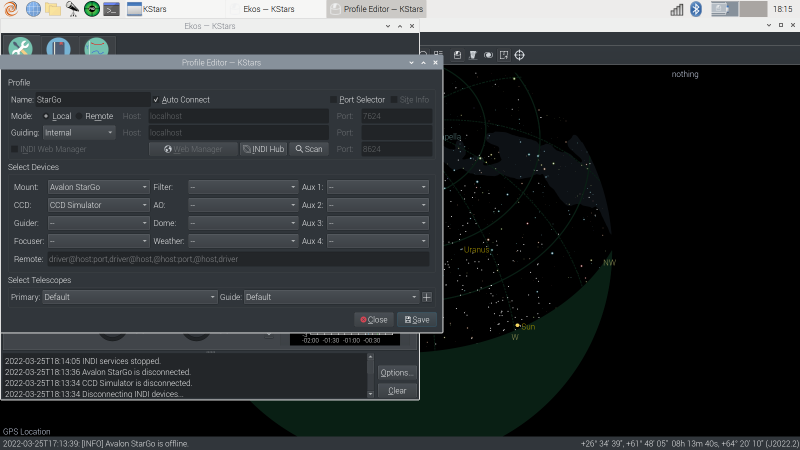Expand the Aux 2 dropdown
The image size is (800, 450).
pos(378,205)
